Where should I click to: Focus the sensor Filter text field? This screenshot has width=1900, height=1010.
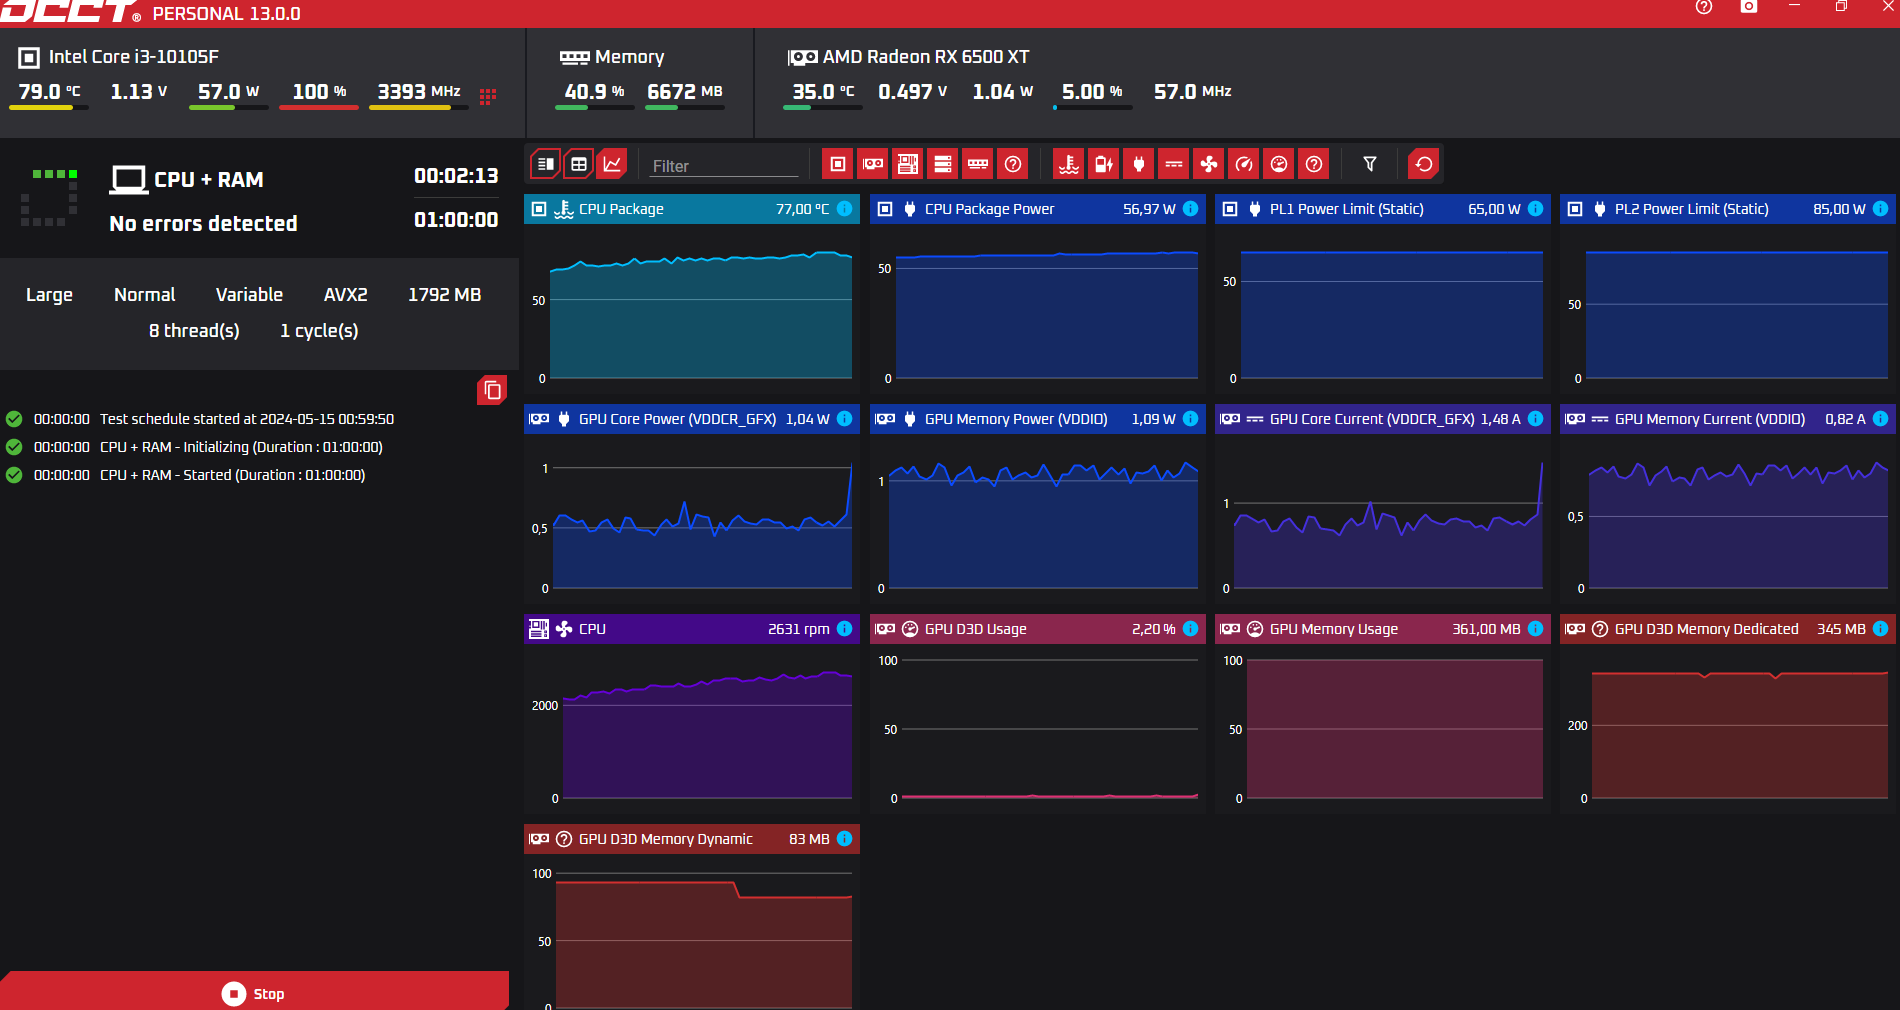pos(724,166)
